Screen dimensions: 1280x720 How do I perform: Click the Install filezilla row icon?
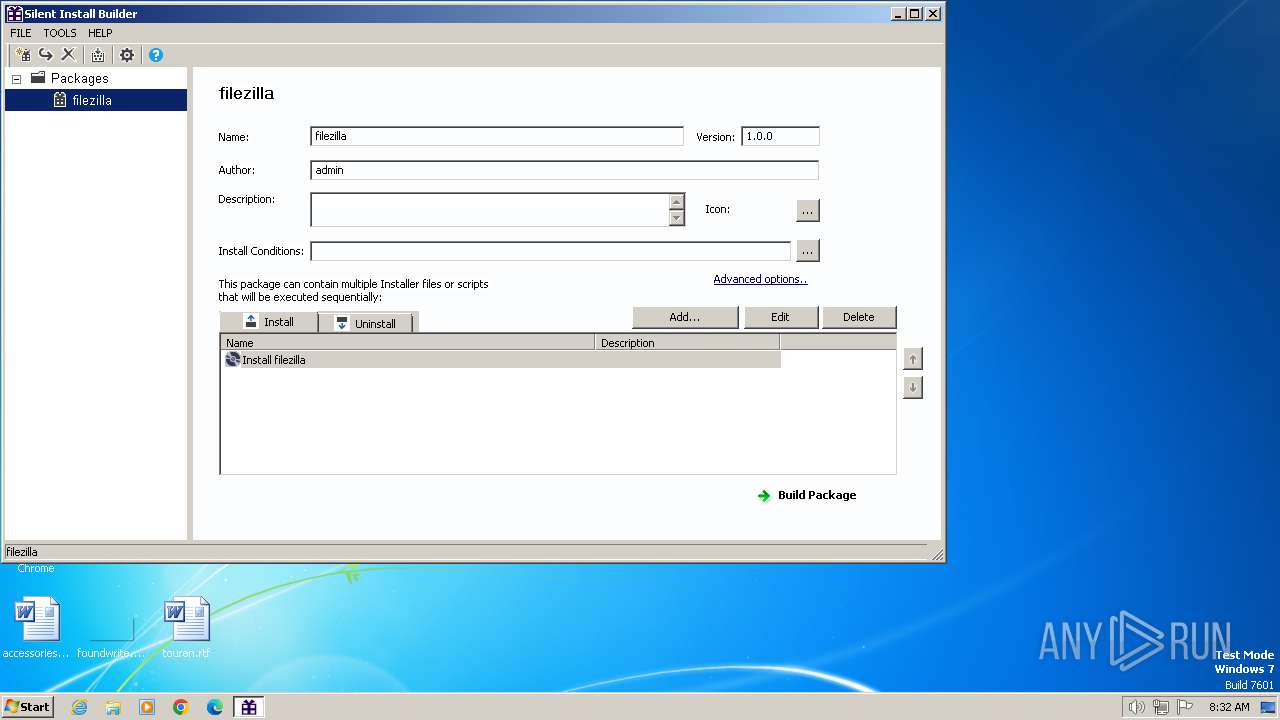pyautogui.click(x=233, y=359)
